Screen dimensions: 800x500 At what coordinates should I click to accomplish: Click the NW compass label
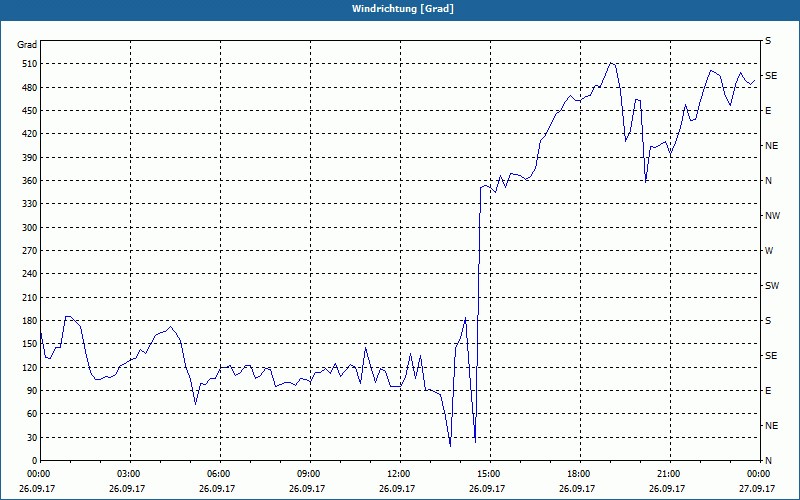tap(772, 216)
